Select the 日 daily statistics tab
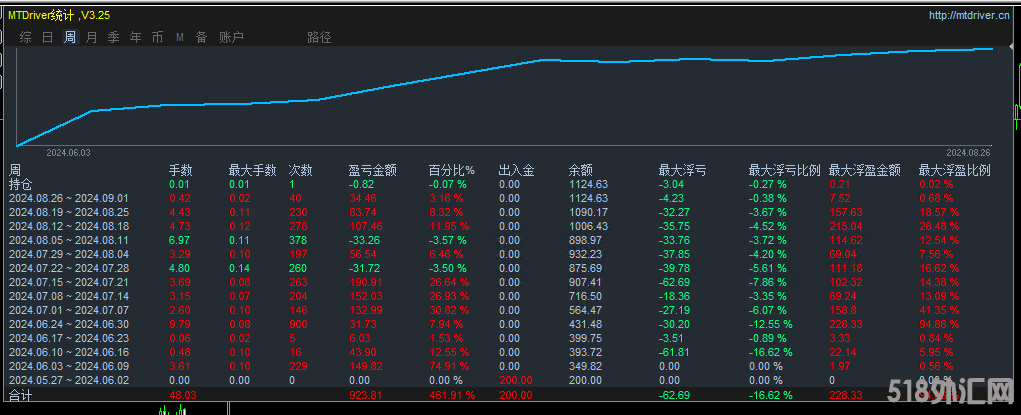The image size is (1021, 415). (x=47, y=37)
